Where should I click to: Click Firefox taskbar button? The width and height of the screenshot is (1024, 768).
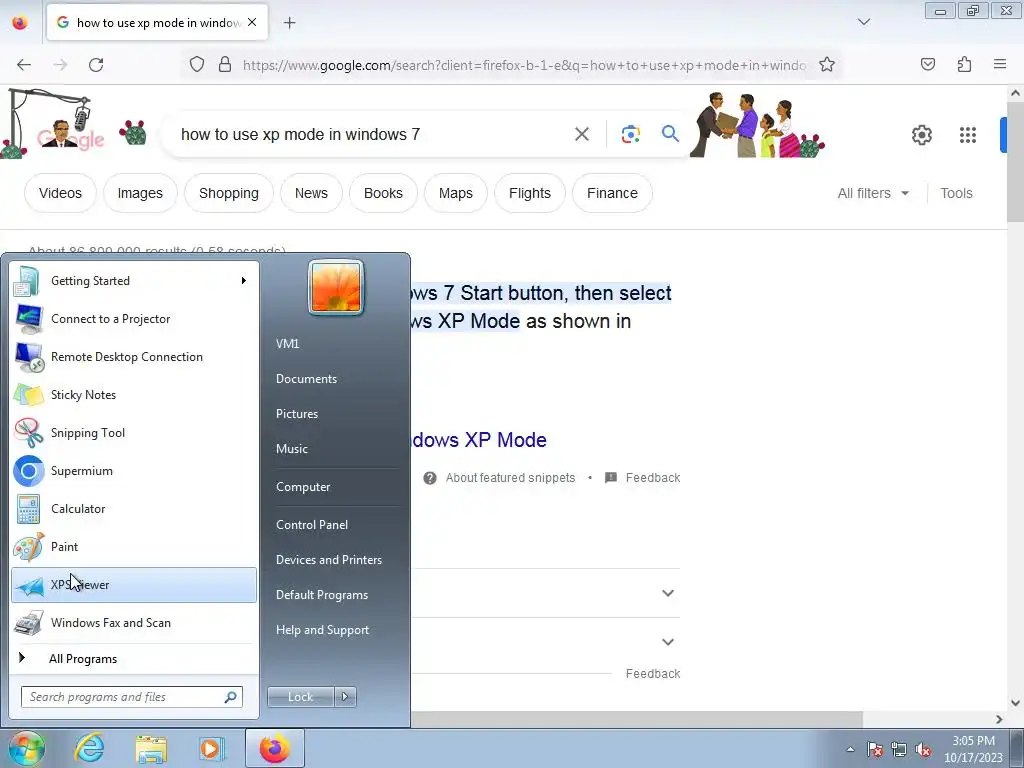click(x=275, y=748)
